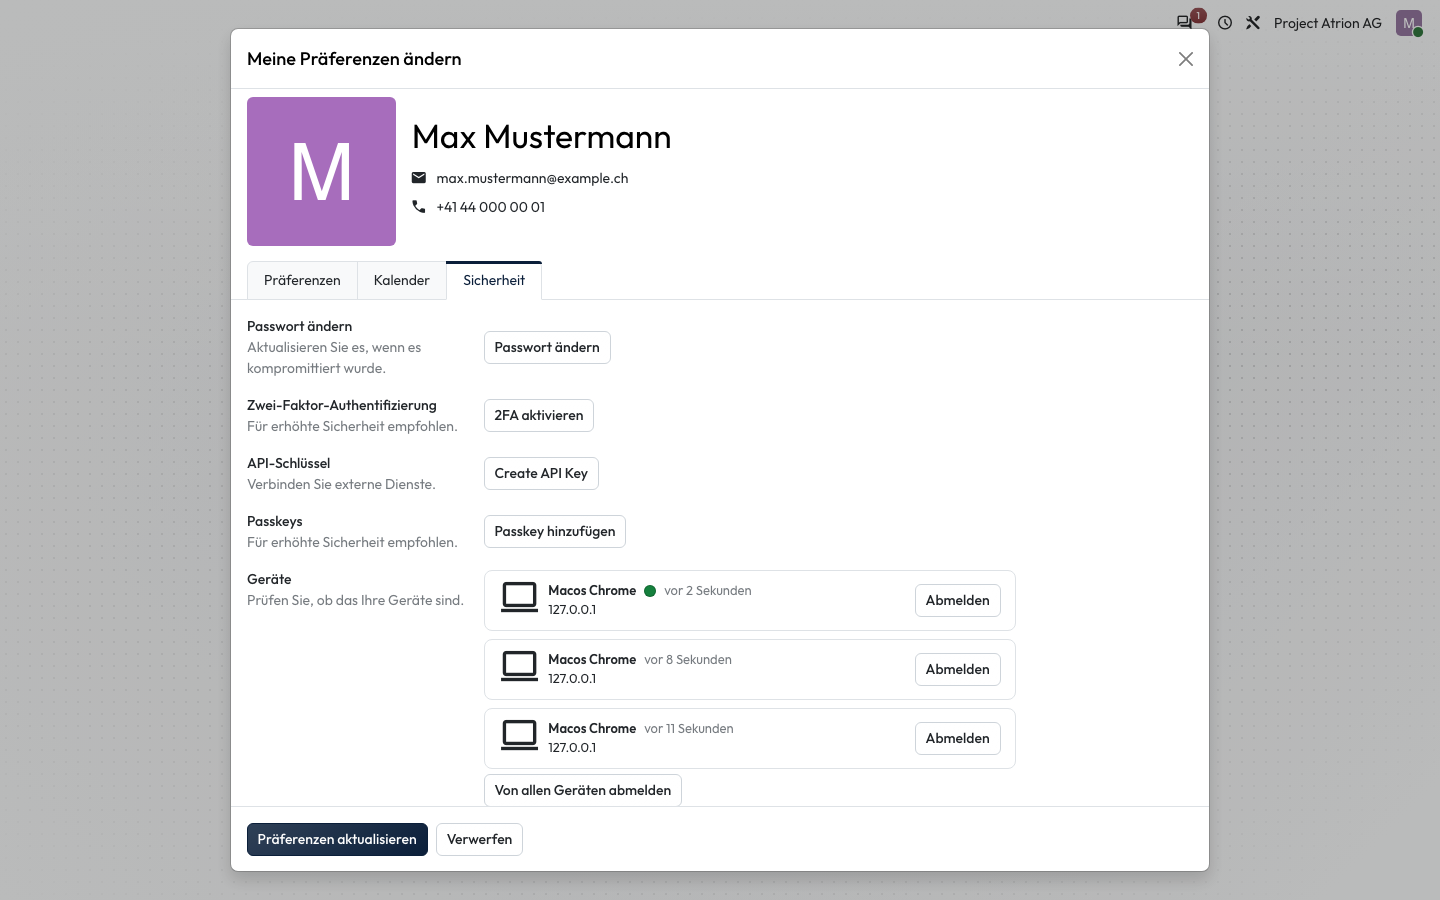
Task: Click Abmelden for the device seen 2 seconds ago
Action: pyautogui.click(x=958, y=600)
